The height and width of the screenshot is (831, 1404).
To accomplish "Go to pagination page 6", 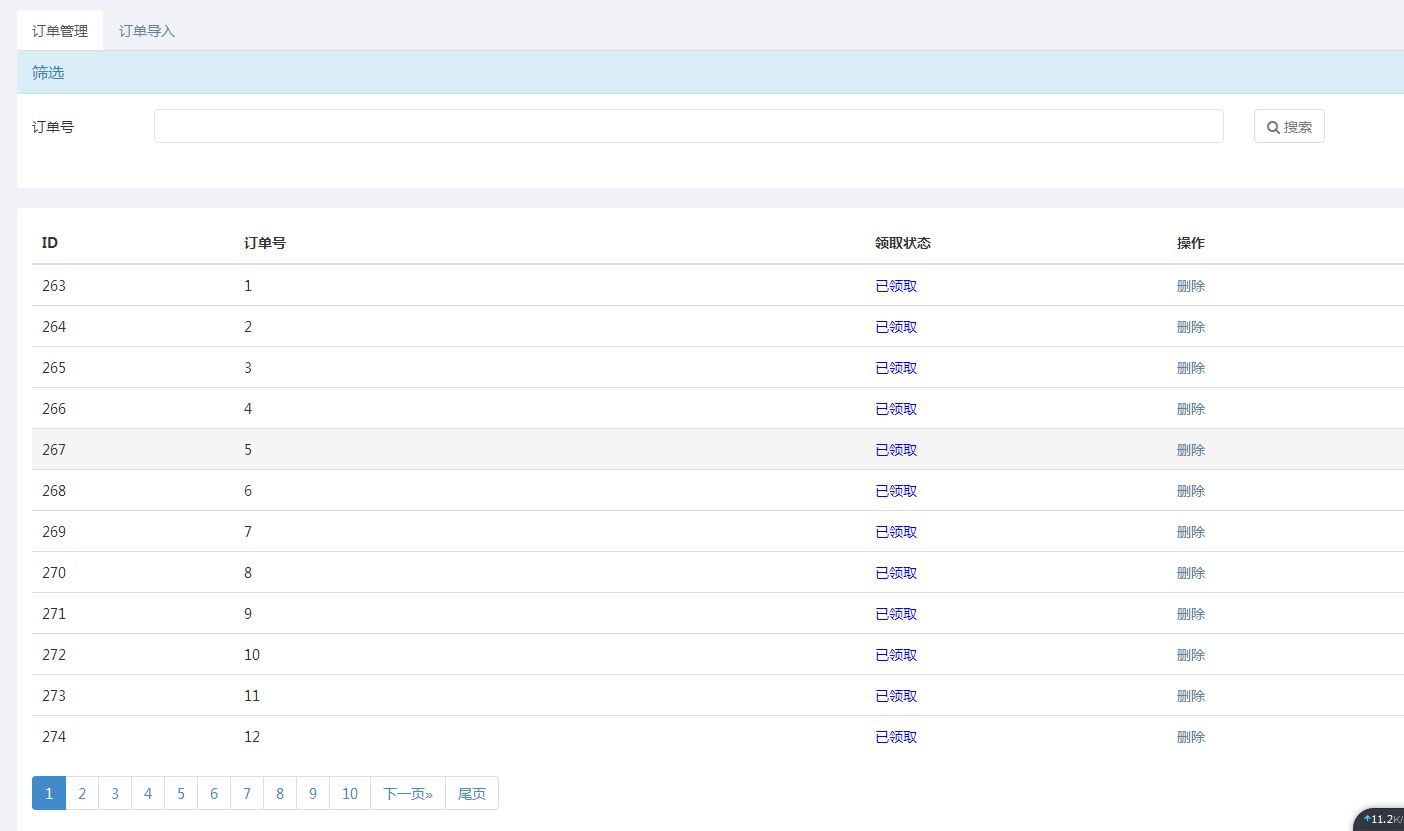I will pos(214,793).
